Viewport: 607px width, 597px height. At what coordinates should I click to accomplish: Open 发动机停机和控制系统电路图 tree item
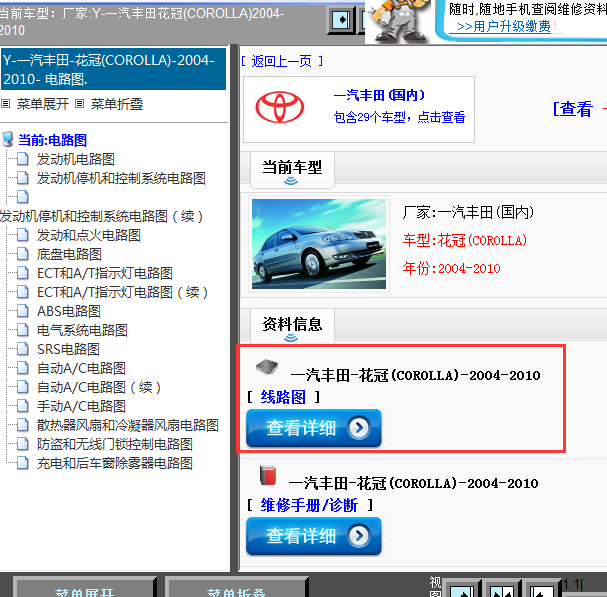click(x=121, y=178)
